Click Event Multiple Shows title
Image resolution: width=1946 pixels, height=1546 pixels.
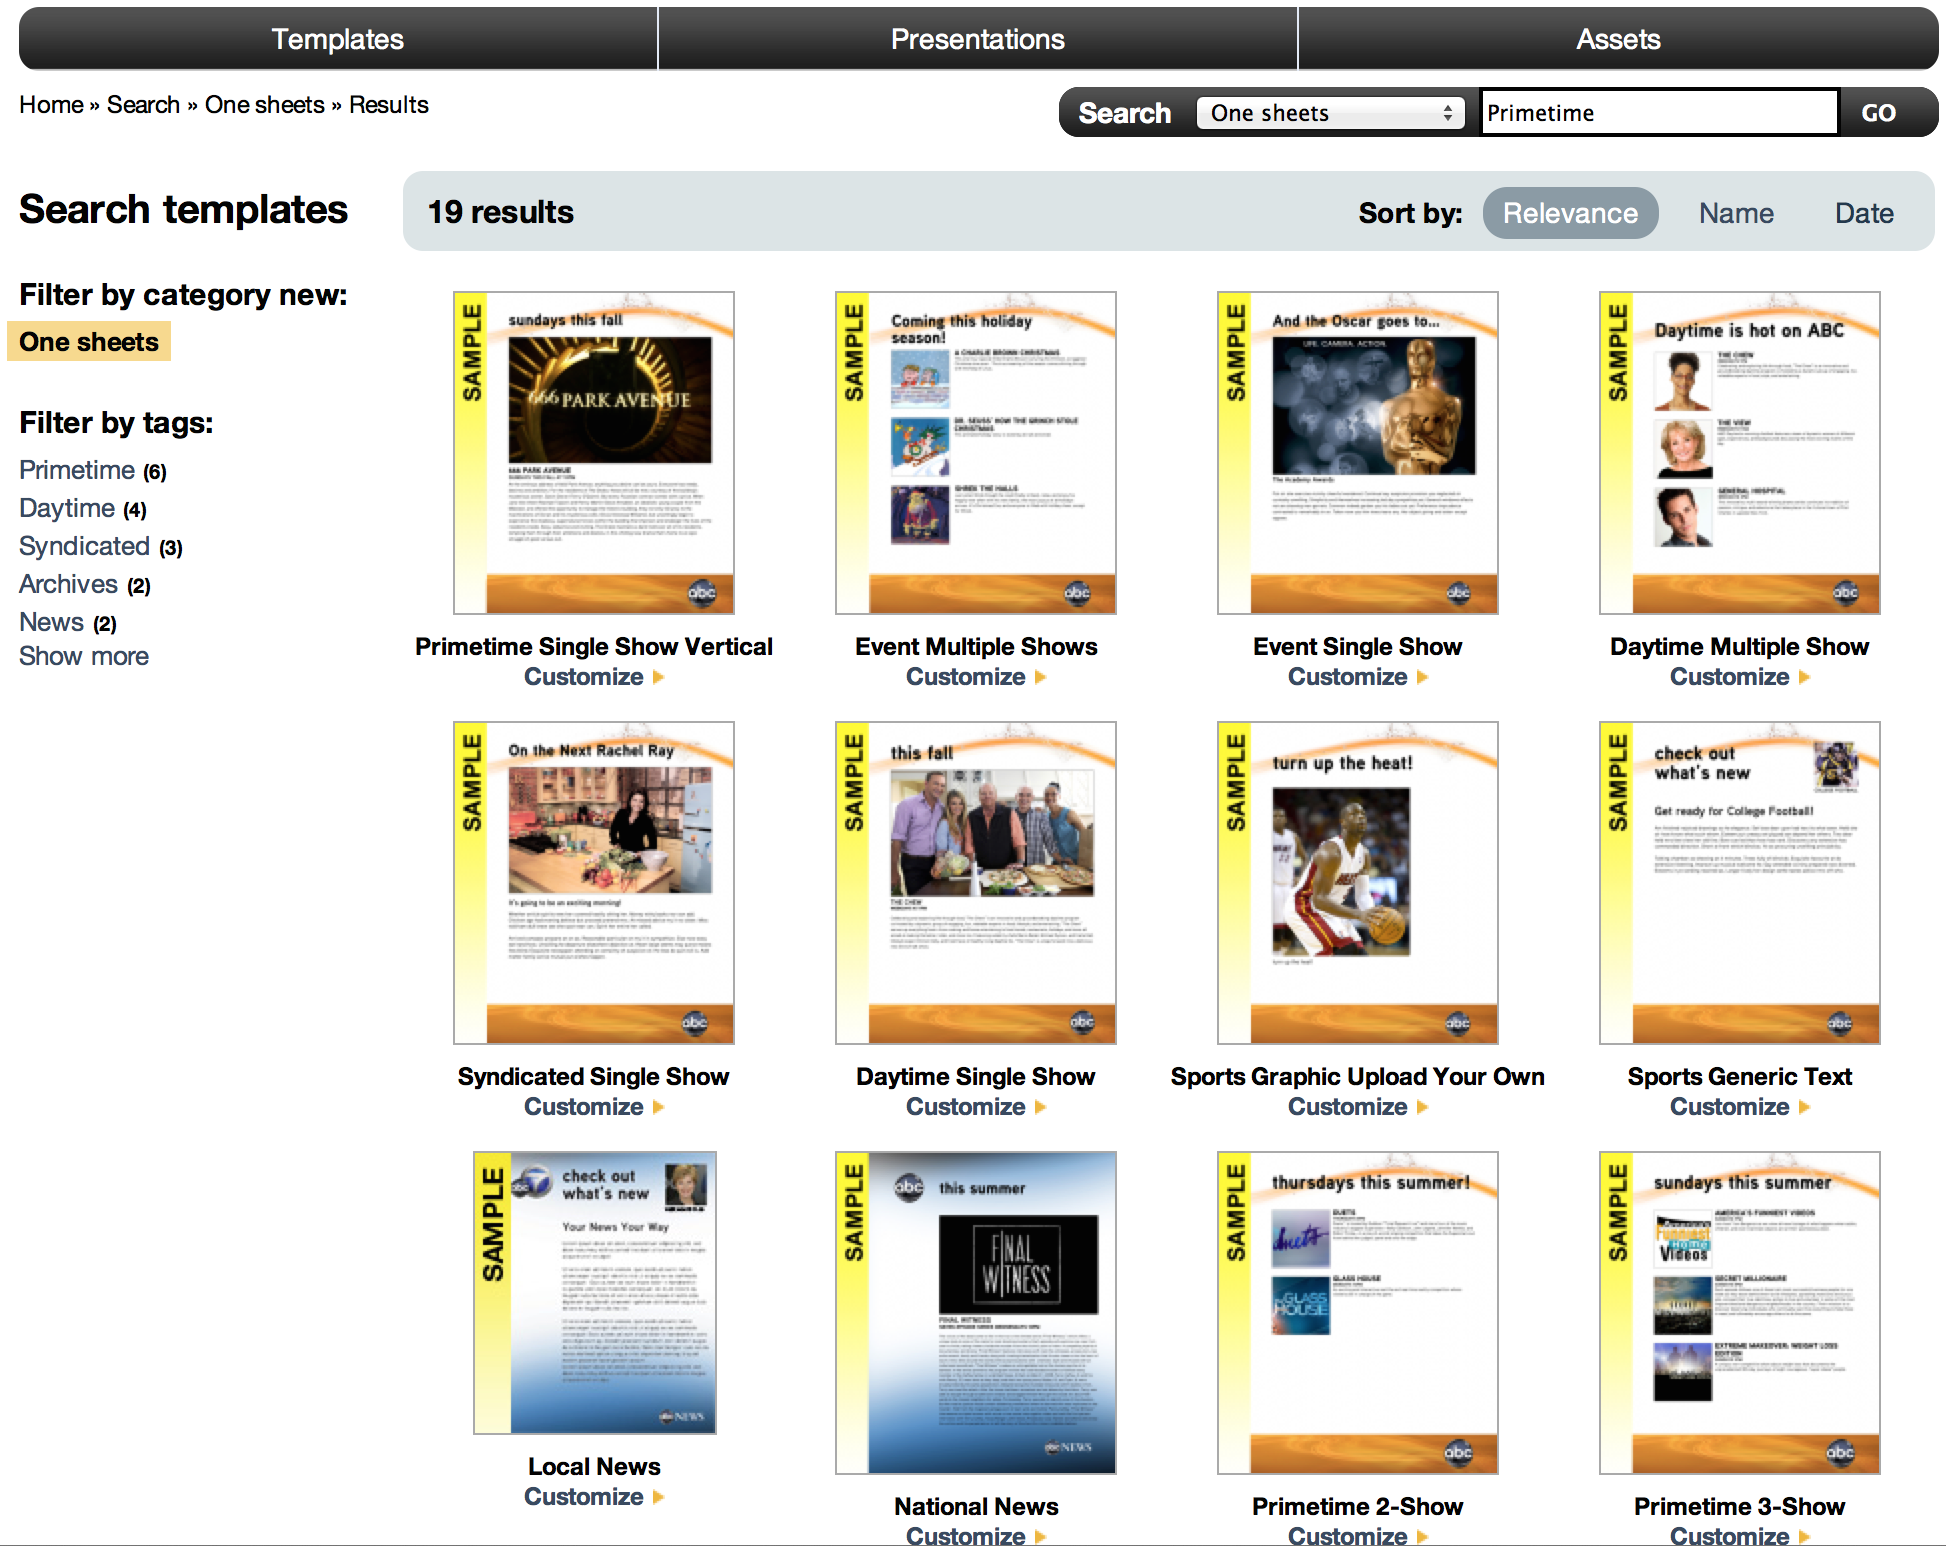pos(976,647)
